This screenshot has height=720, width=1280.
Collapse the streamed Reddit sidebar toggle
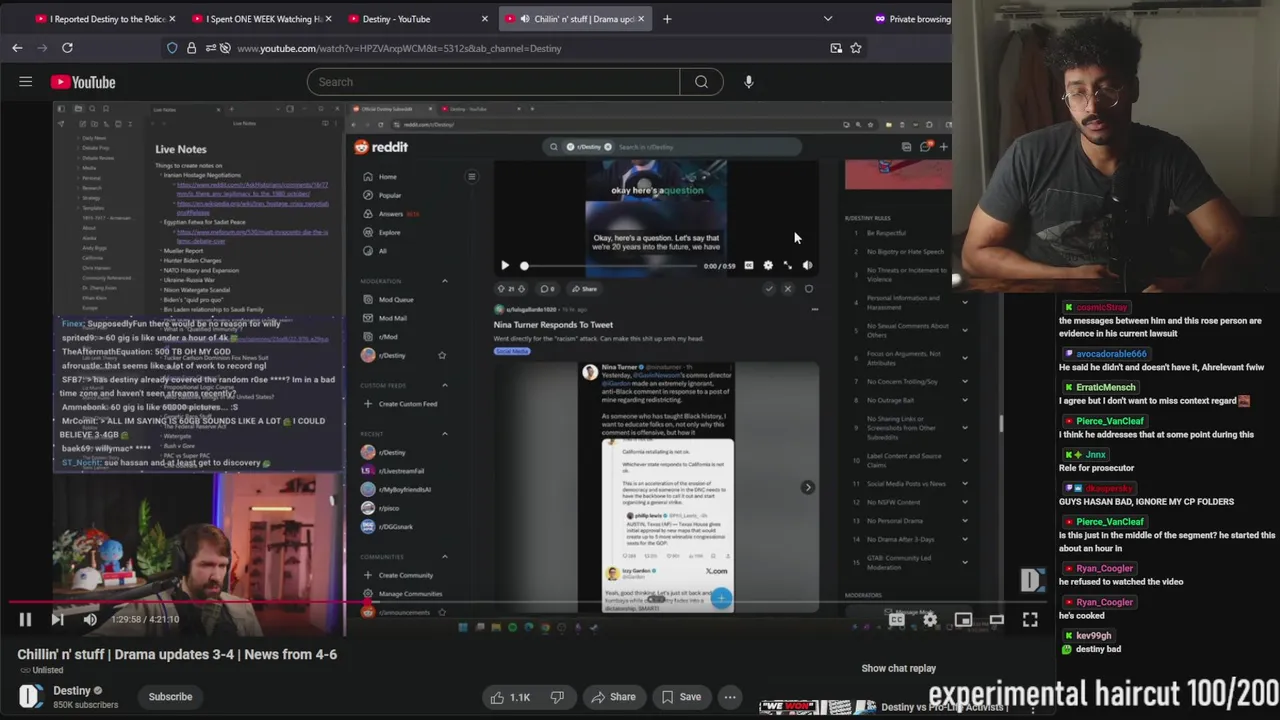(472, 177)
